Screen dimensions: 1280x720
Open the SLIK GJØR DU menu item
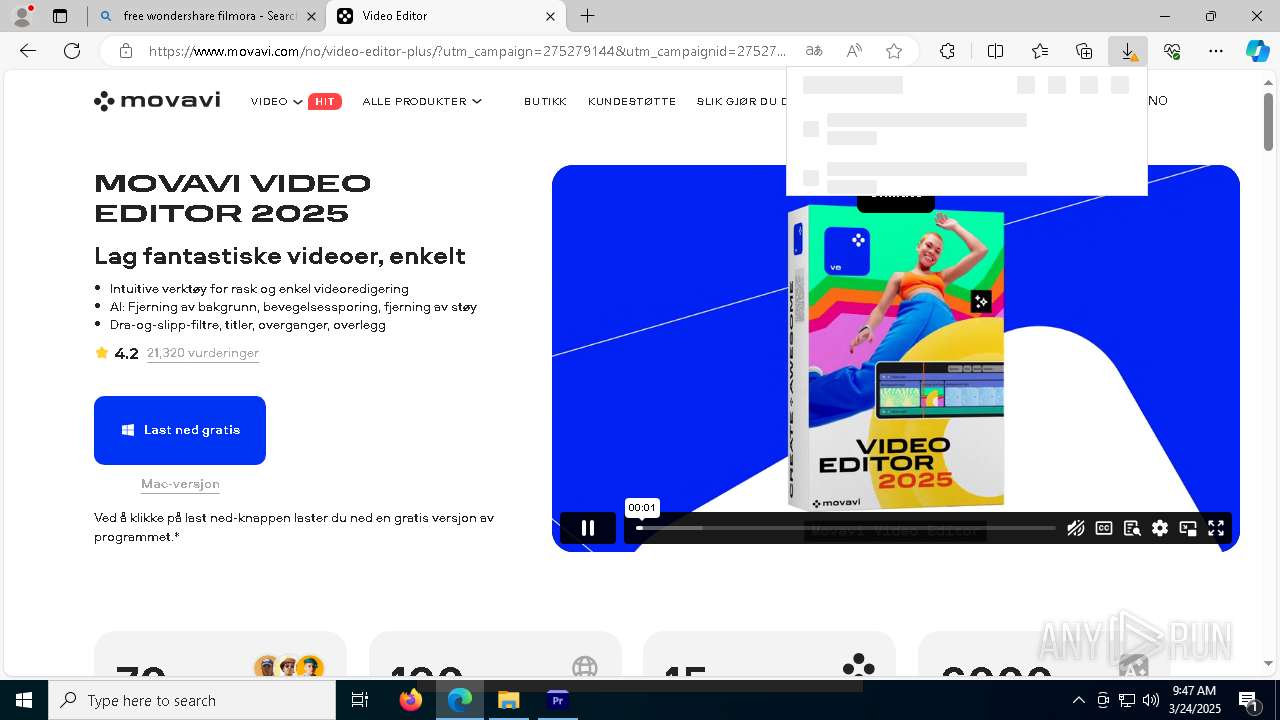[x=742, y=101]
